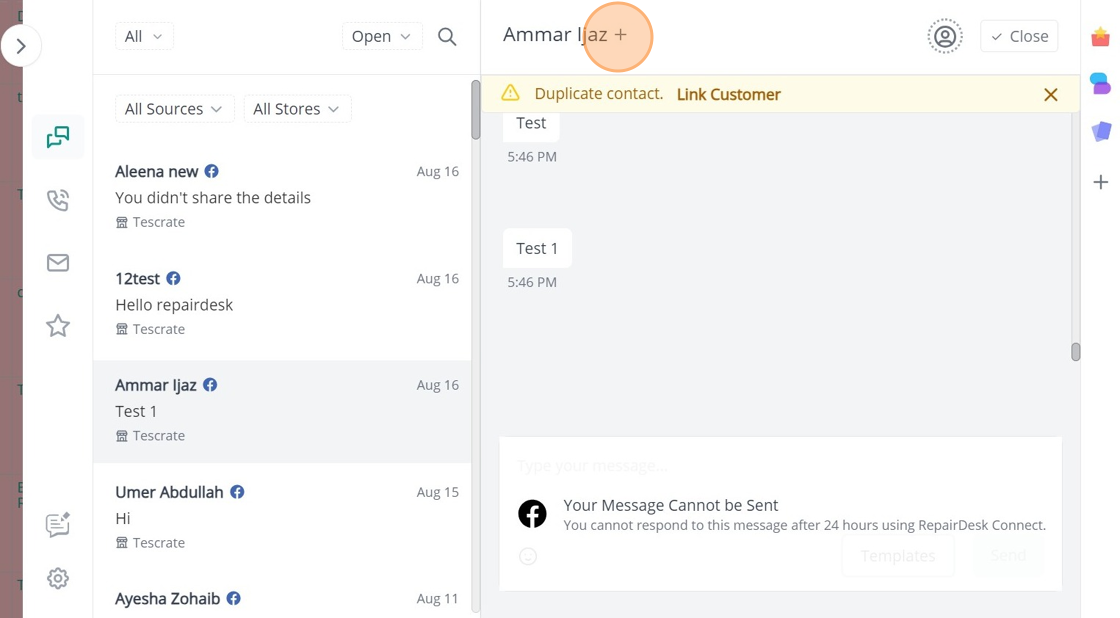Click the Ammar Ijaz header name
The width and height of the screenshot is (1120, 618).
click(555, 34)
